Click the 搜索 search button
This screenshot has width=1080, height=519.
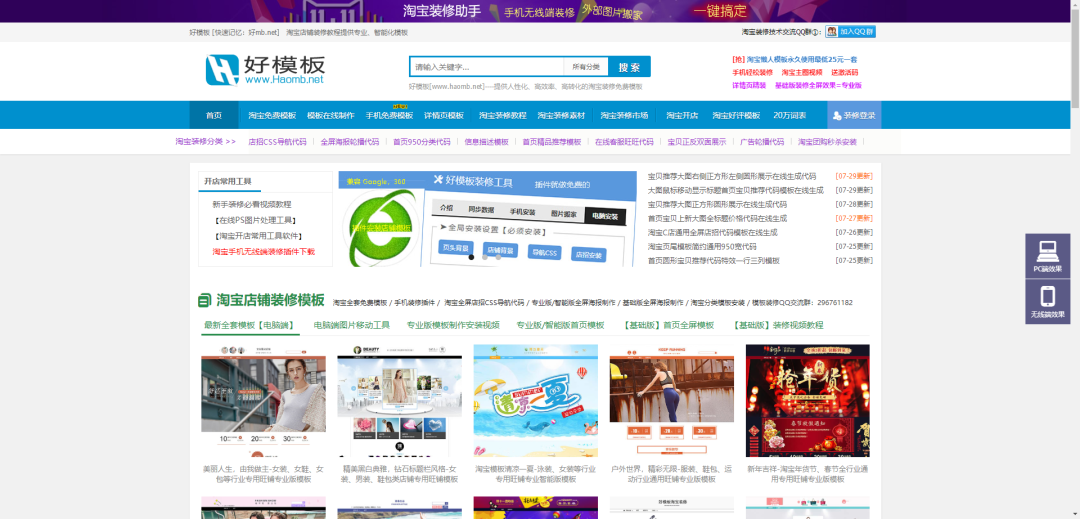click(x=630, y=67)
